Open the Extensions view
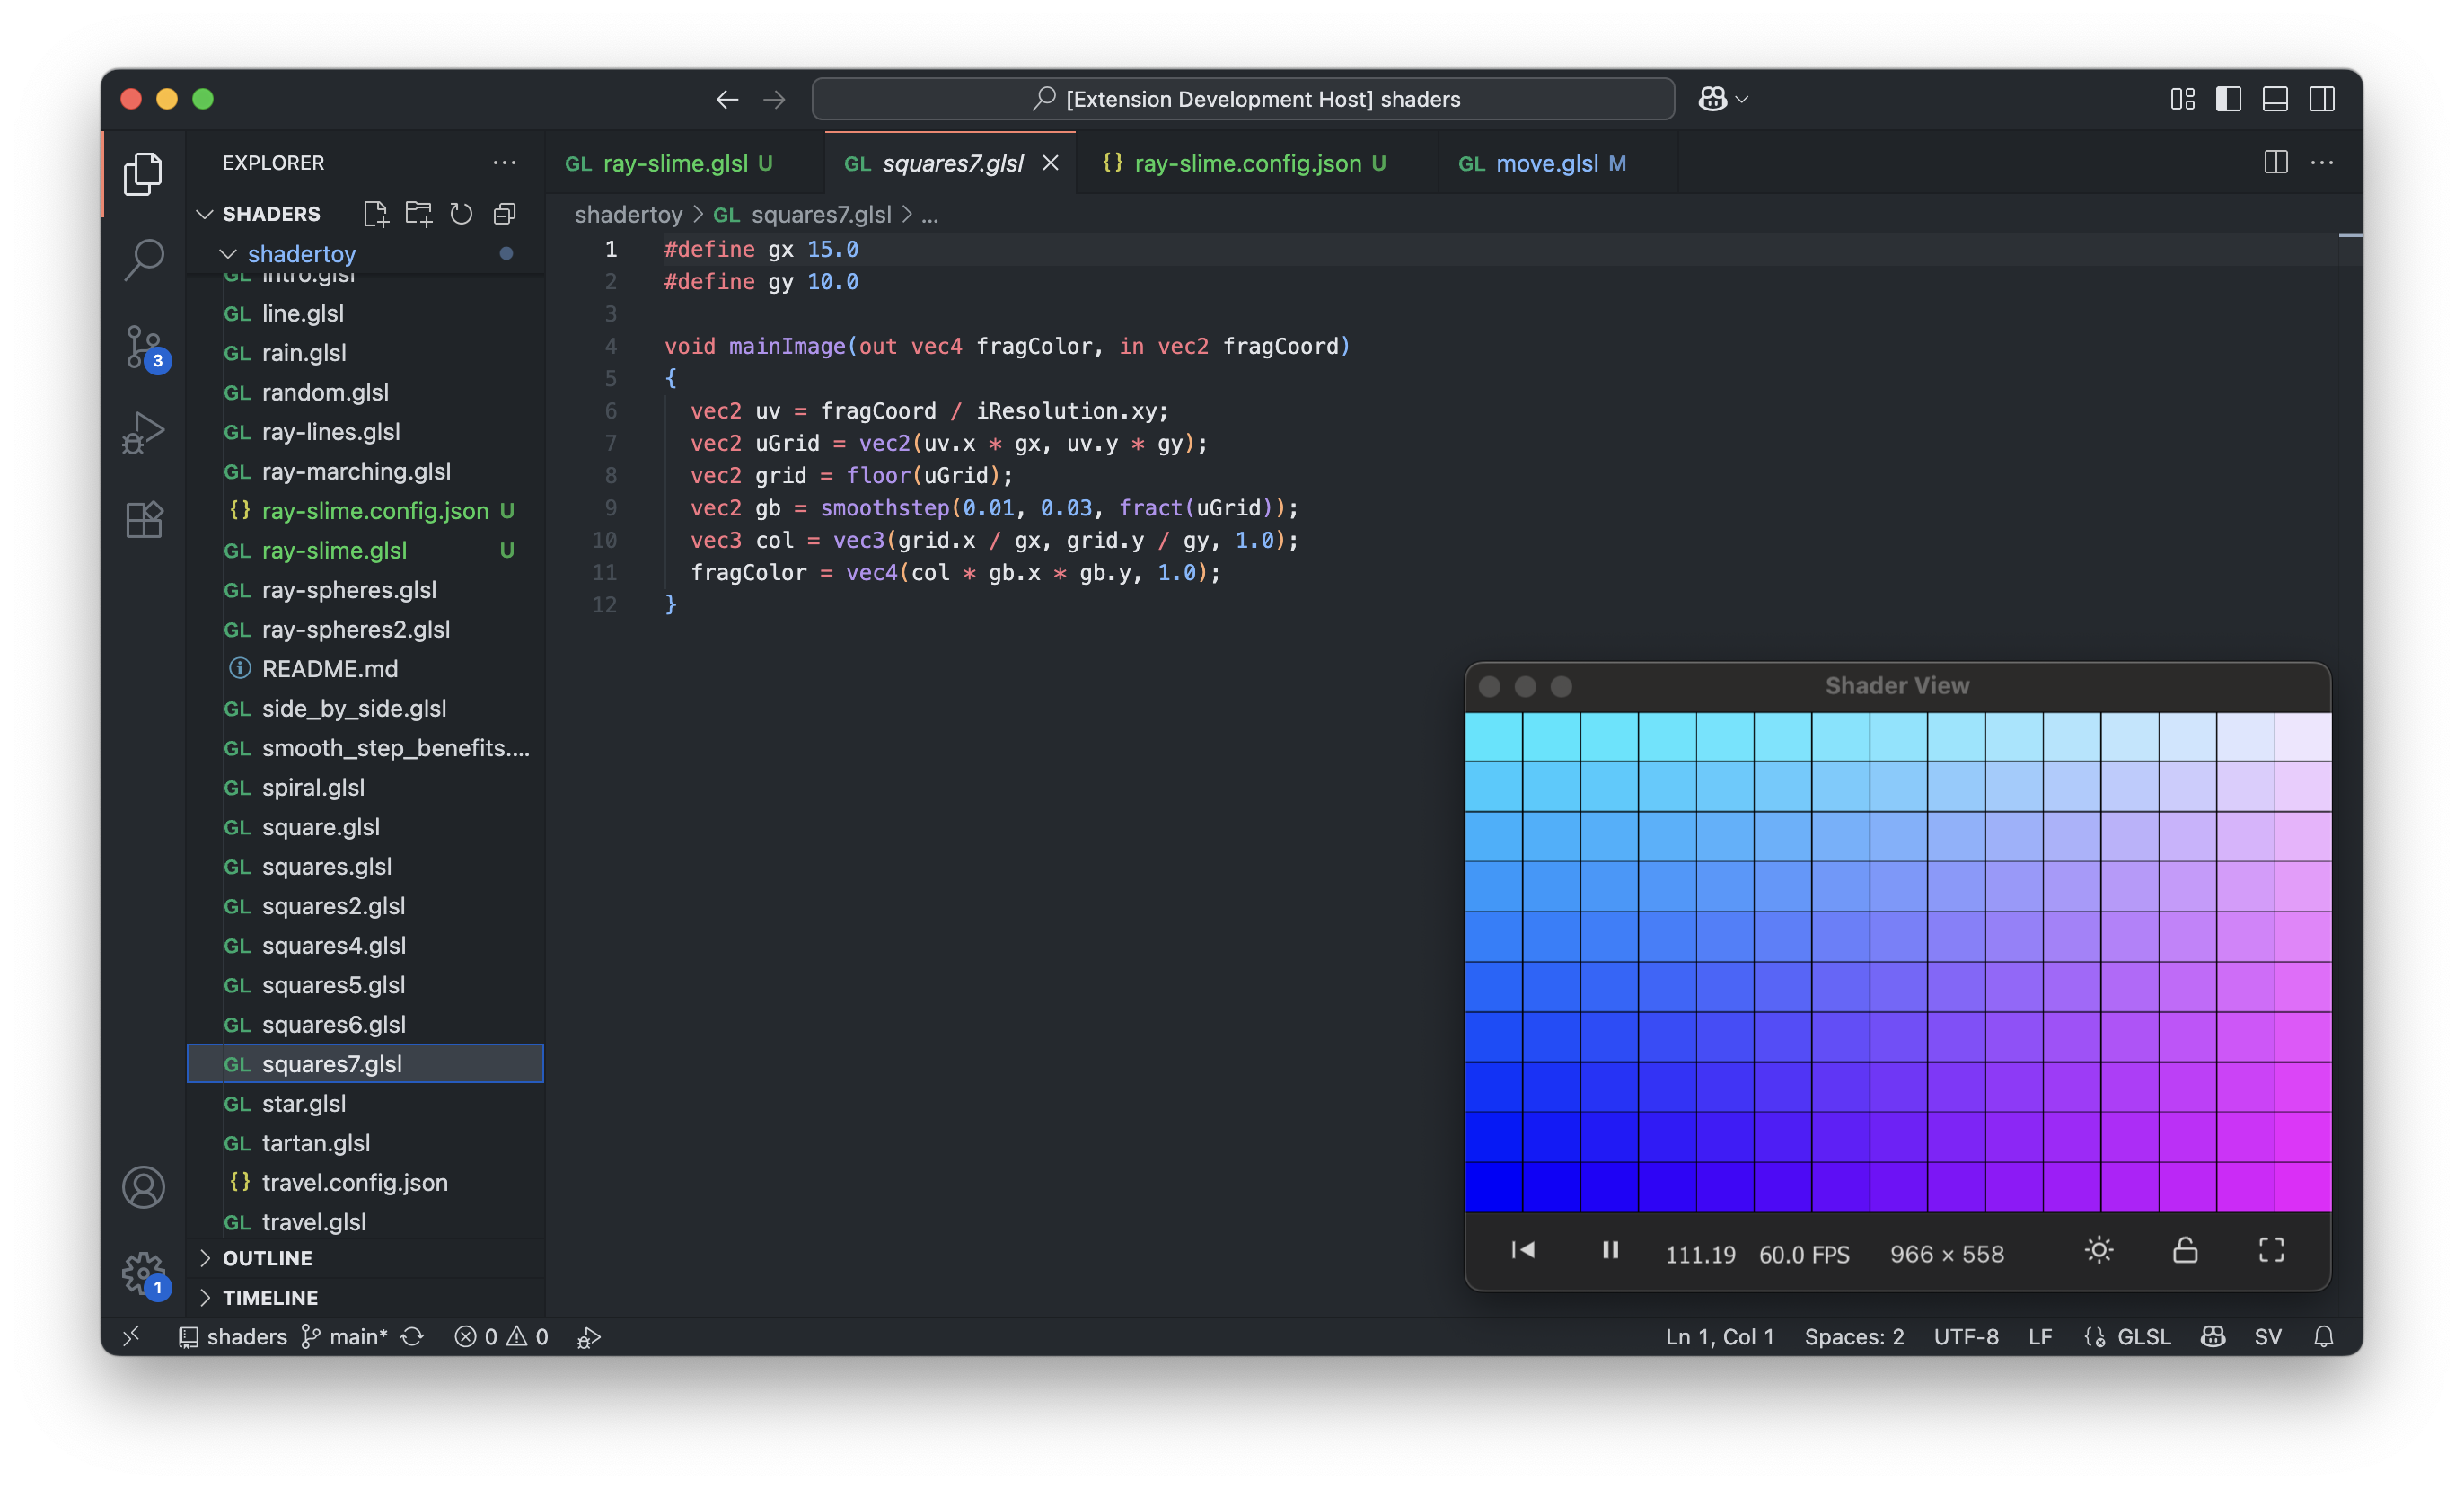The width and height of the screenshot is (2464, 1489). pyautogui.click(x=144, y=520)
